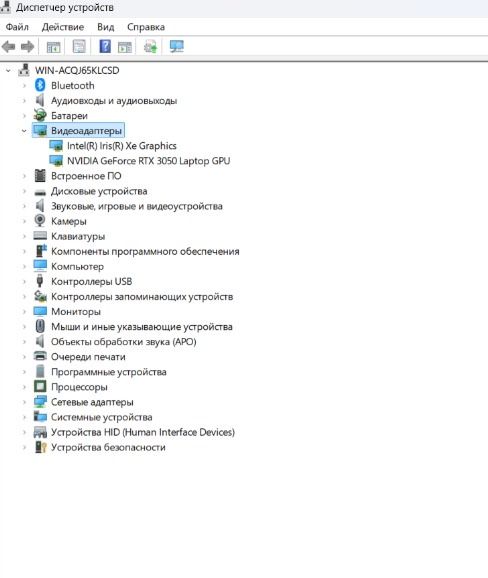Click the Forward arrow toolbar icon
This screenshot has width=488, height=578.
(28, 47)
